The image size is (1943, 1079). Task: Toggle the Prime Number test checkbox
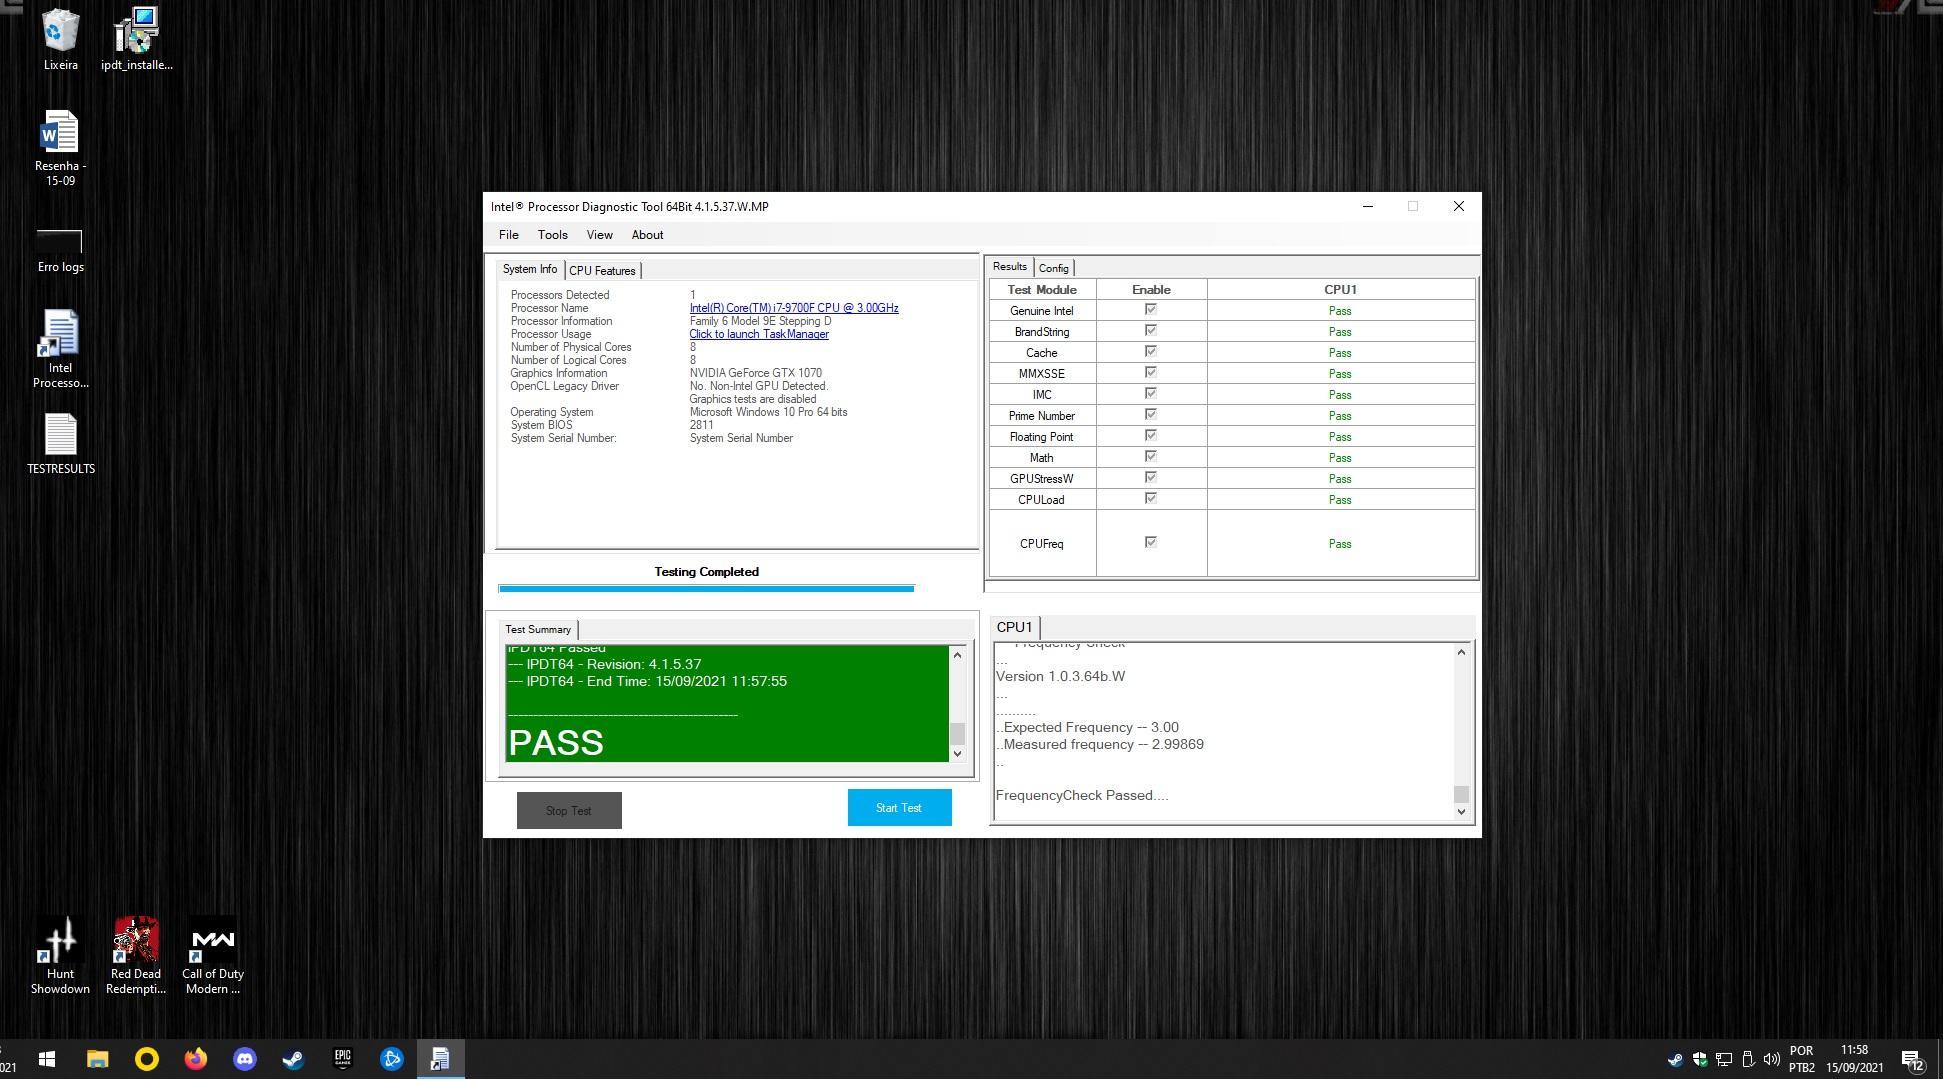pyautogui.click(x=1150, y=415)
